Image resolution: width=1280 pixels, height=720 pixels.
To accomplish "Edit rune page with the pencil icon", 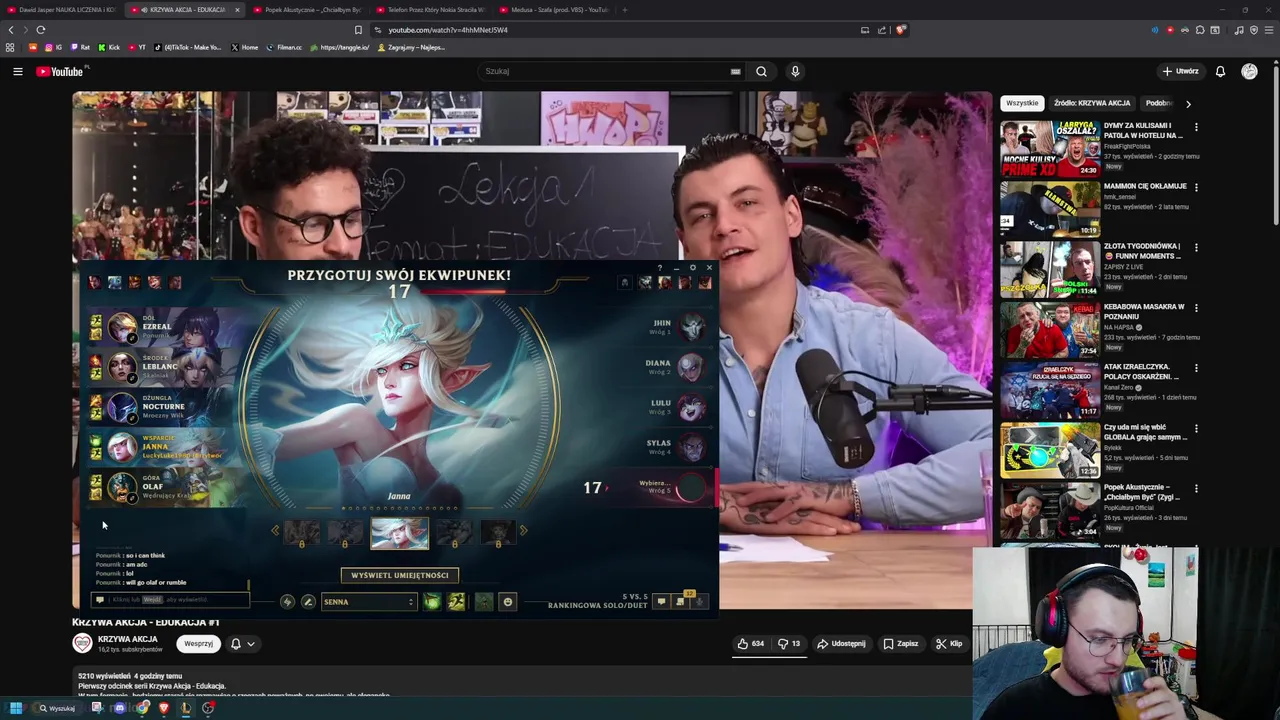I will pos(308,601).
